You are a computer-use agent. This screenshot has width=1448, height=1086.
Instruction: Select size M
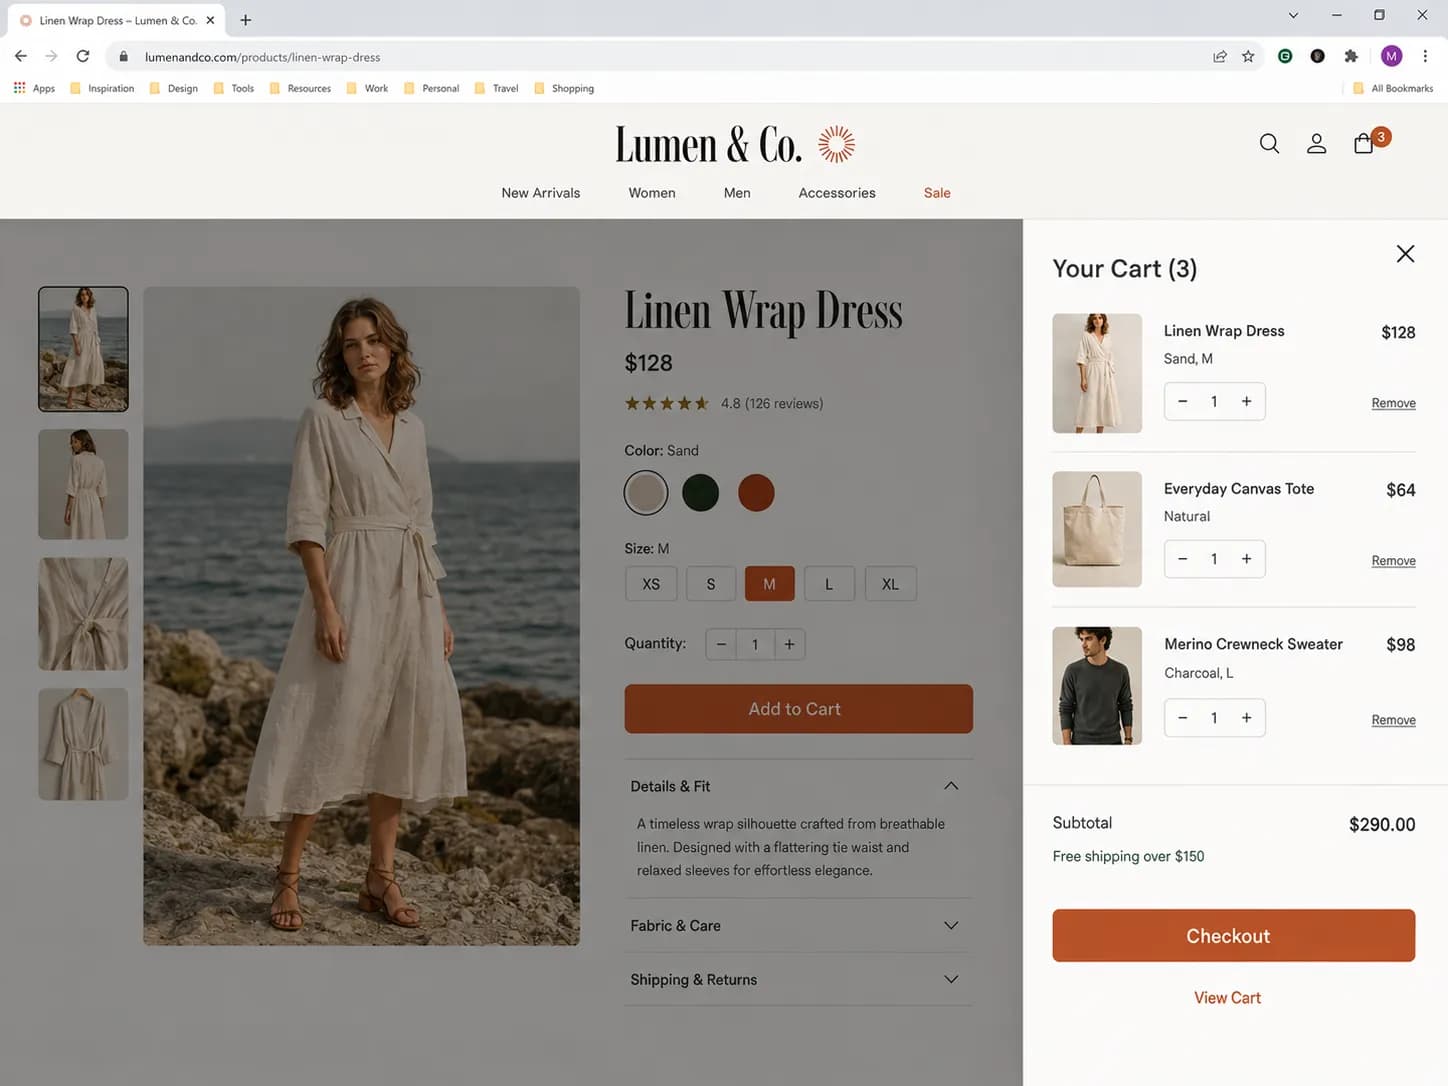(770, 584)
